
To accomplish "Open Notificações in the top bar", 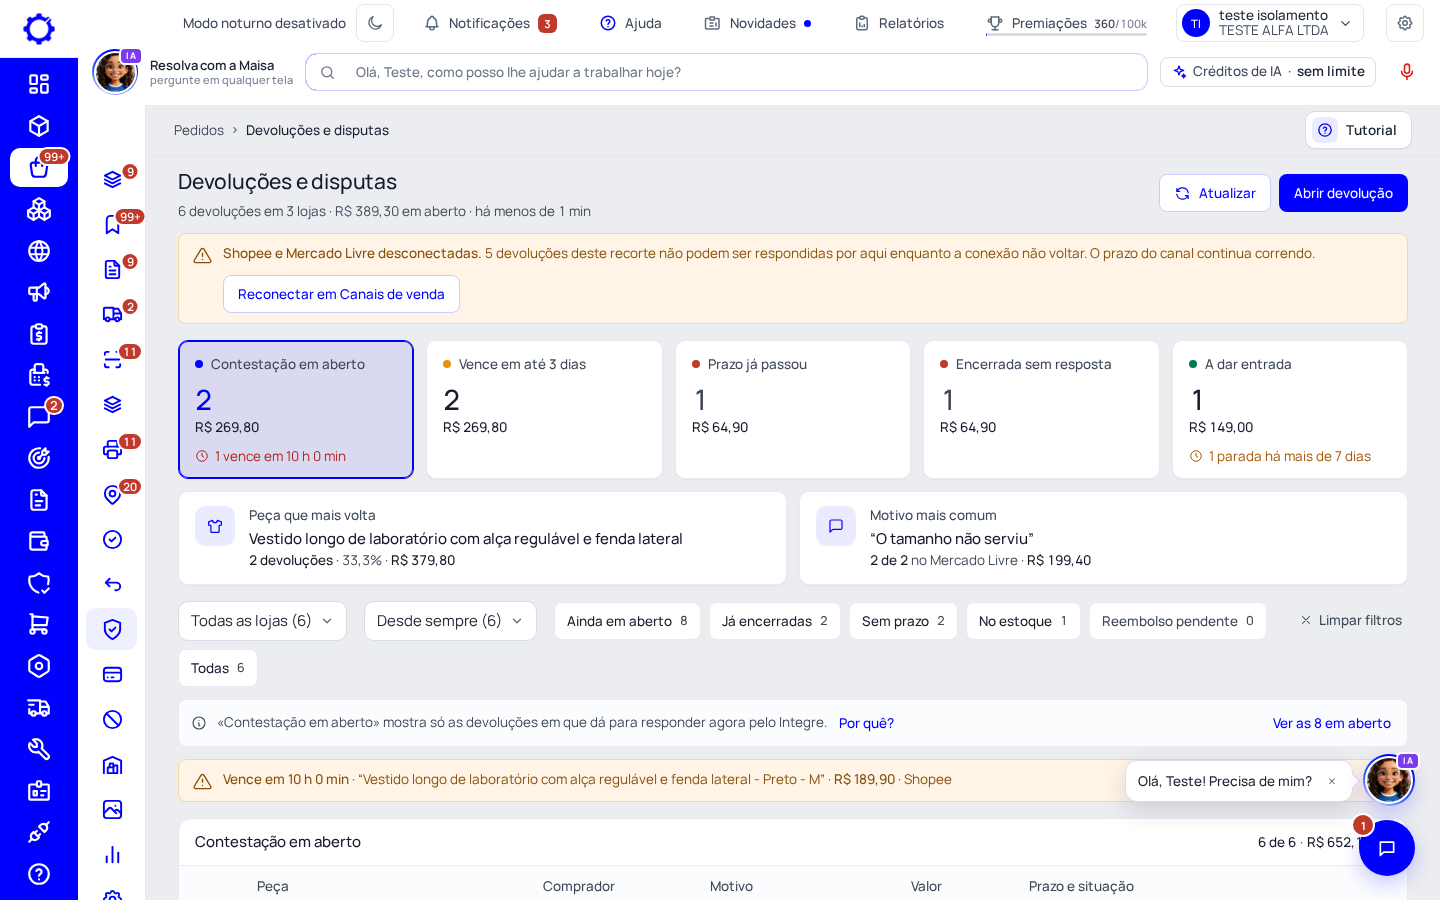I will [490, 23].
